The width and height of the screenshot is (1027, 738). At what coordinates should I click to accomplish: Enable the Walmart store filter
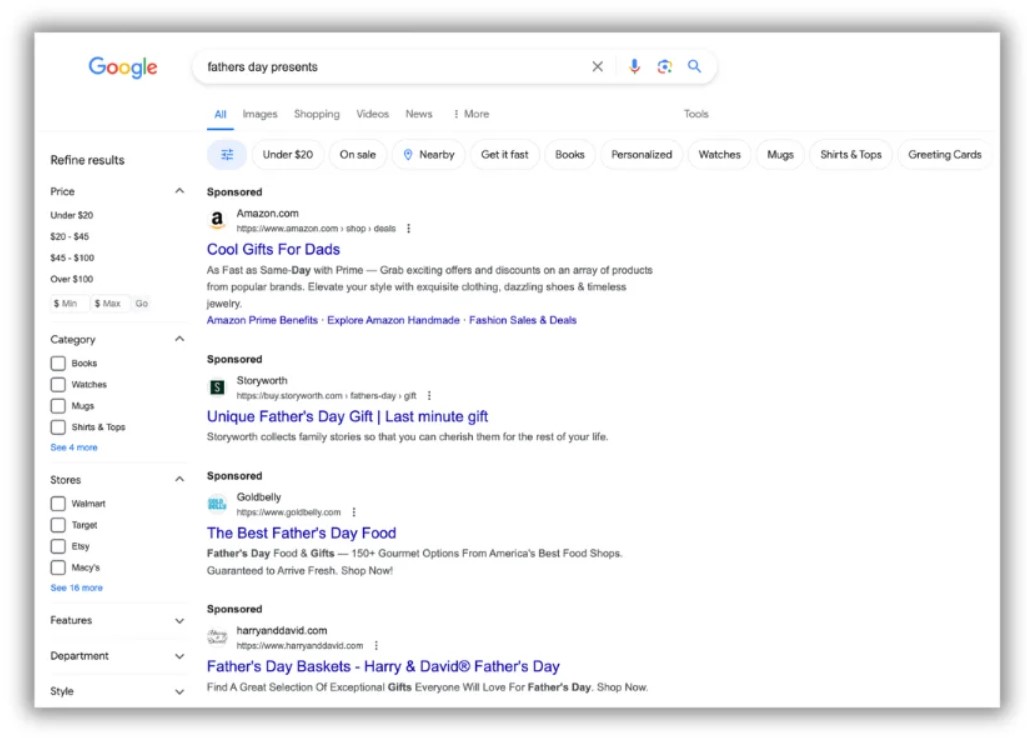(58, 503)
